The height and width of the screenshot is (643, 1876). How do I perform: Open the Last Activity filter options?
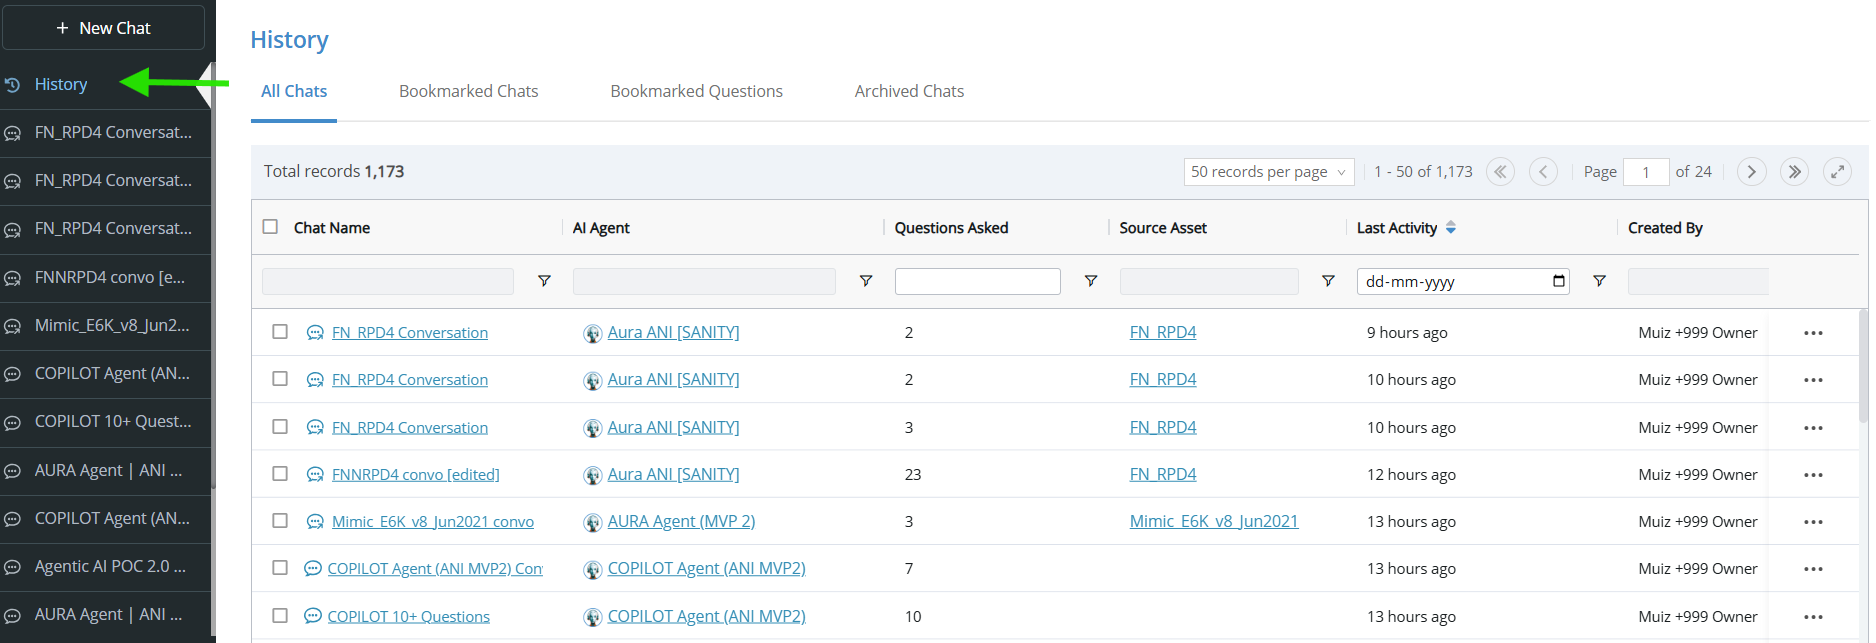point(1599,282)
